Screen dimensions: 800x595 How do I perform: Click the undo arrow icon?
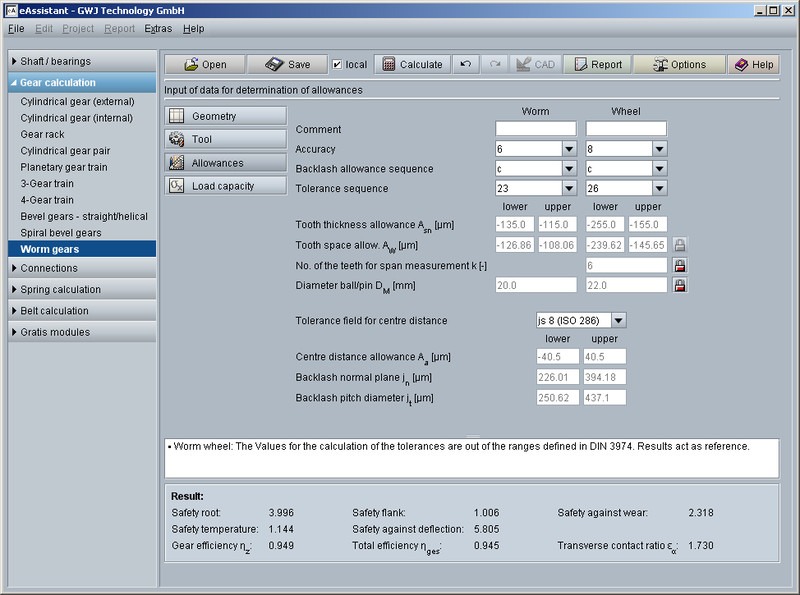tap(466, 64)
